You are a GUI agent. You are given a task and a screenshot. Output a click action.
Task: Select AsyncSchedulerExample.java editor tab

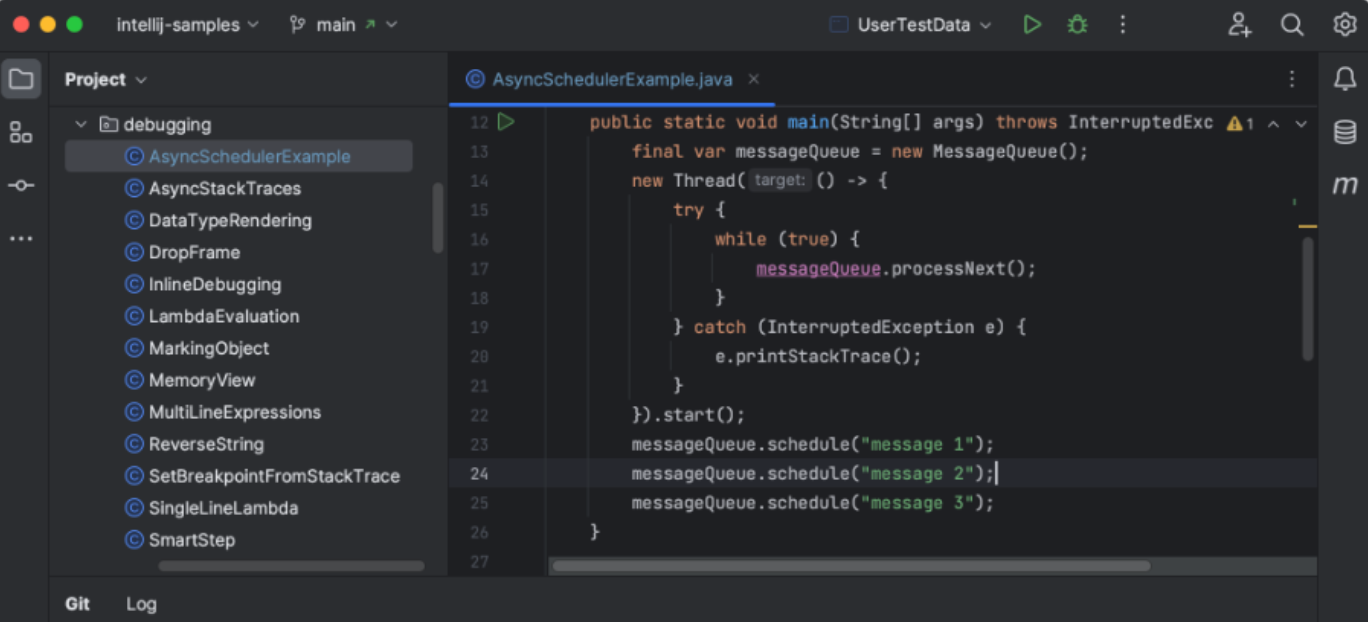pos(612,79)
